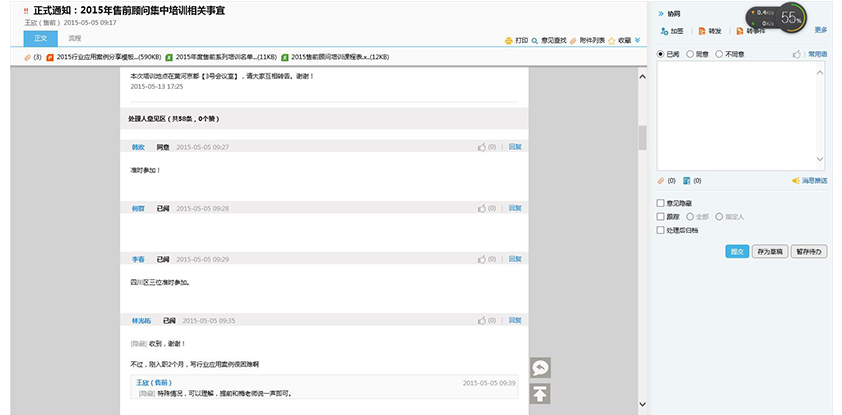Click the document vertical scrollbar thumb
842x415 pixels.
642,138
